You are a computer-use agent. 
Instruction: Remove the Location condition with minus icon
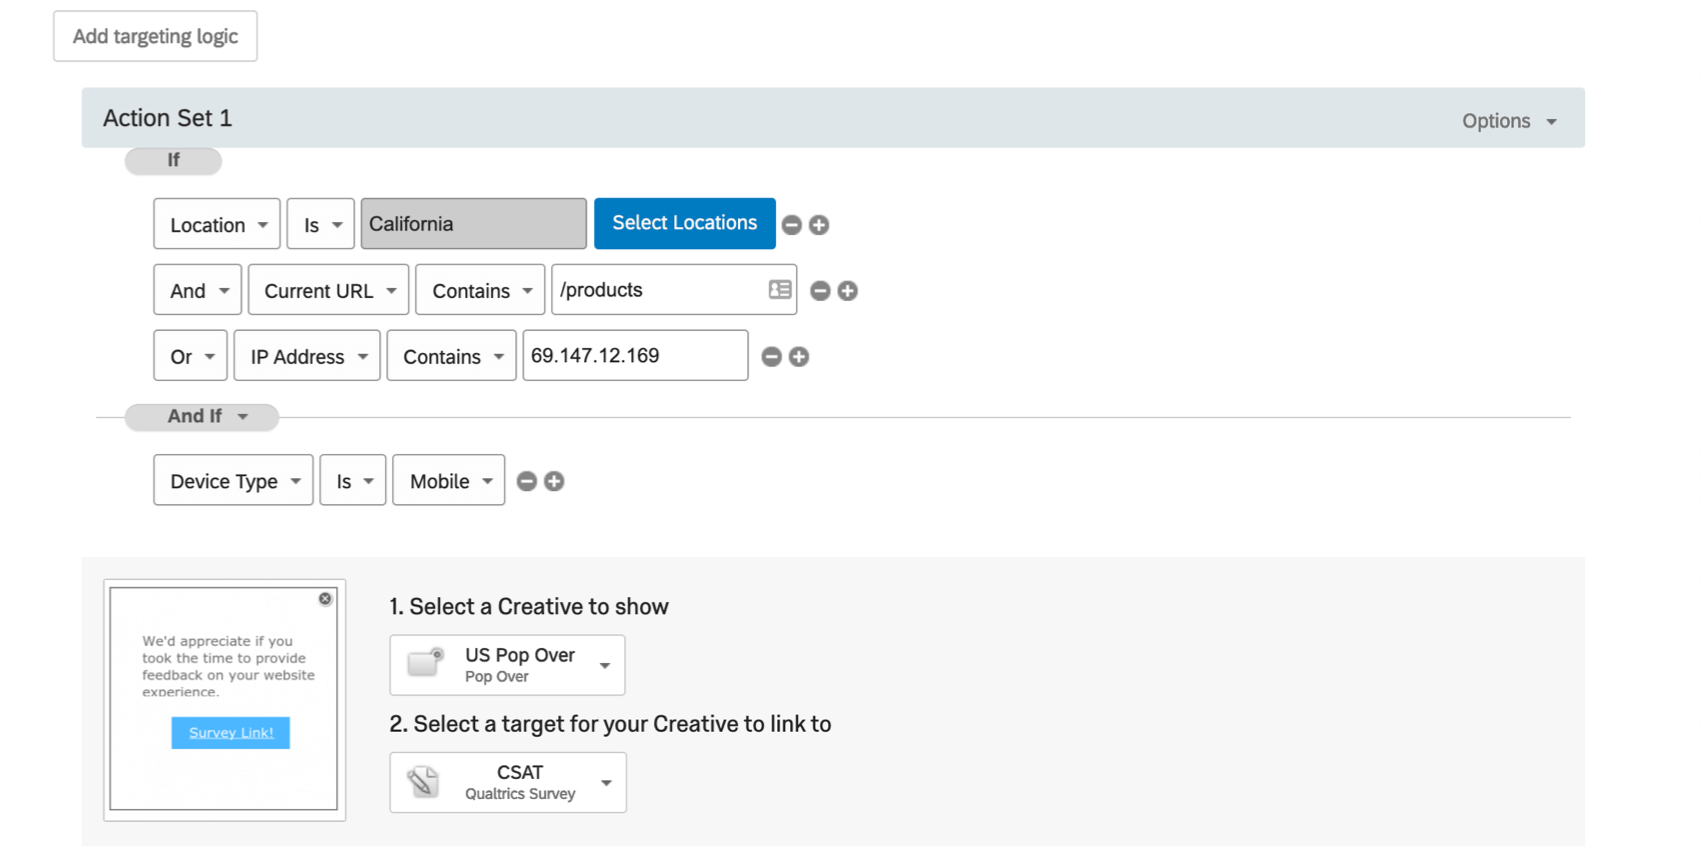coord(792,225)
